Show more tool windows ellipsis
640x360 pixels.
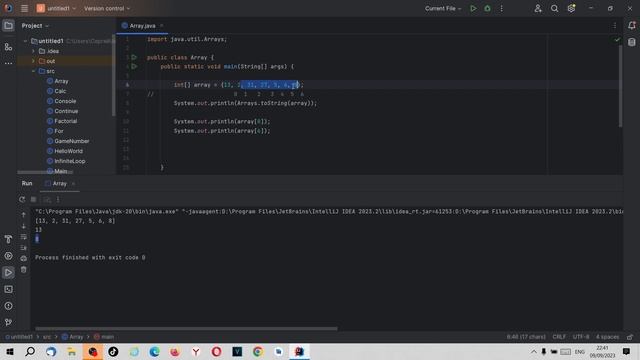point(8,63)
